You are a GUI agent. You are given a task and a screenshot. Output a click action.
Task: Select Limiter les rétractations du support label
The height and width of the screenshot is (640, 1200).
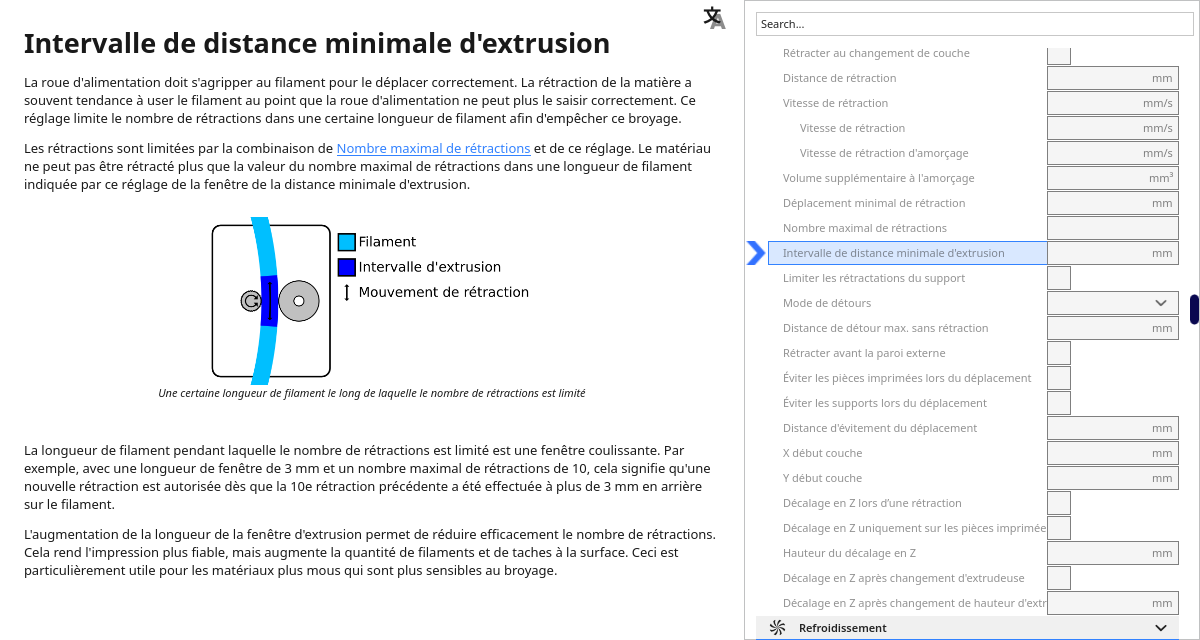pos(874,278)
